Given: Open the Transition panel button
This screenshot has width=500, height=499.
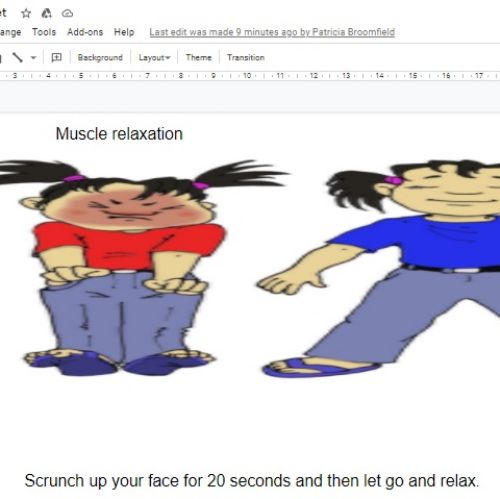Looking at the screenshot, I should click(x=246, y=58).
